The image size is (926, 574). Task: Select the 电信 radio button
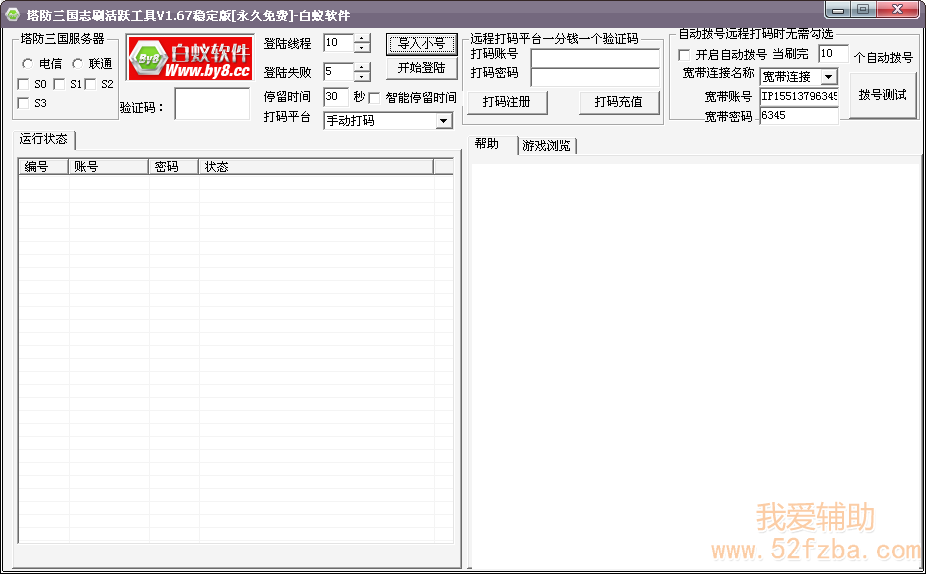[27, 64]
